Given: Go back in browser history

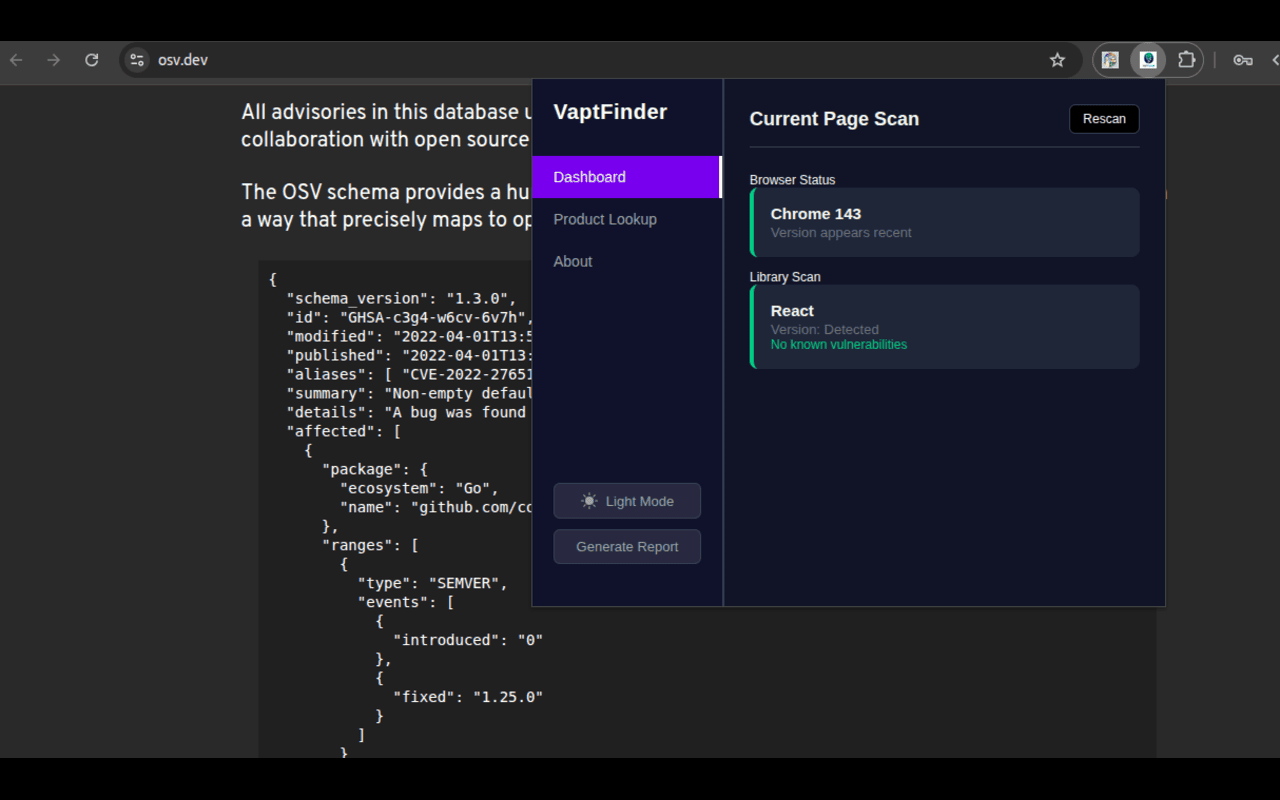Looking at the screenshot, I should click(x=16, y=60).
